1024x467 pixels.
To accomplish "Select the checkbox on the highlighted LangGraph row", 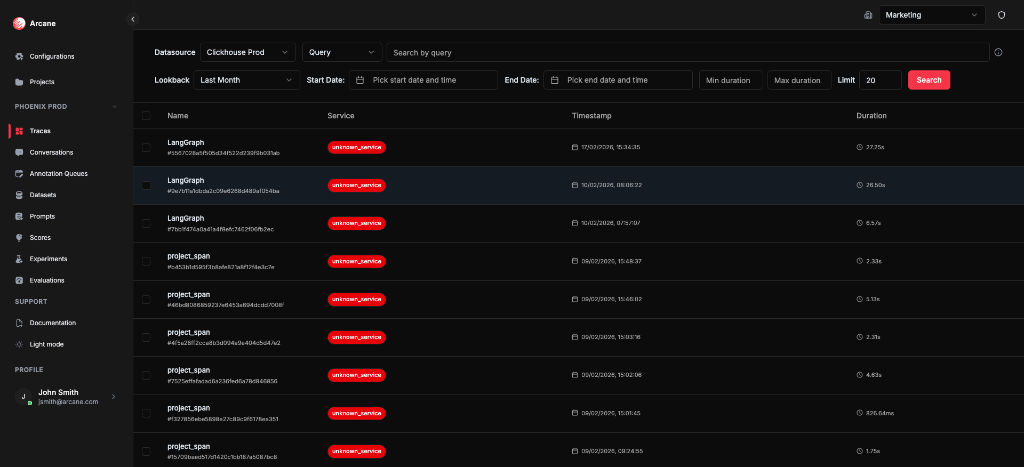I will [146, 185].
